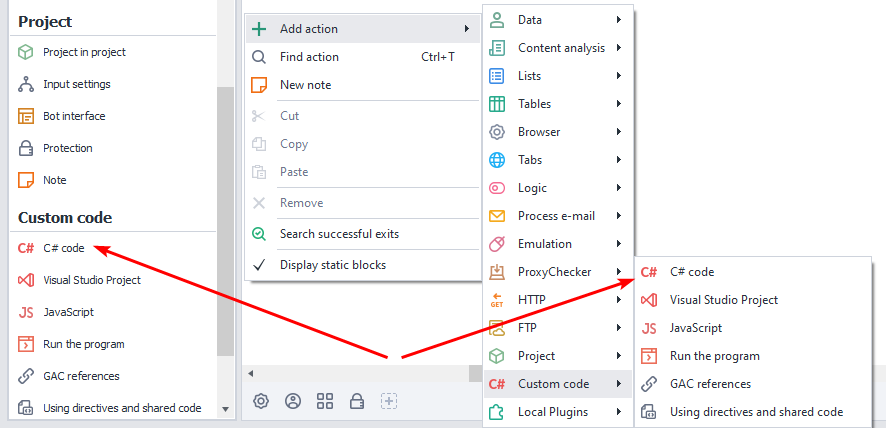This screenshot has width=886, height=428.
Task: Open Input settings in Project panel
Action: 76,84
